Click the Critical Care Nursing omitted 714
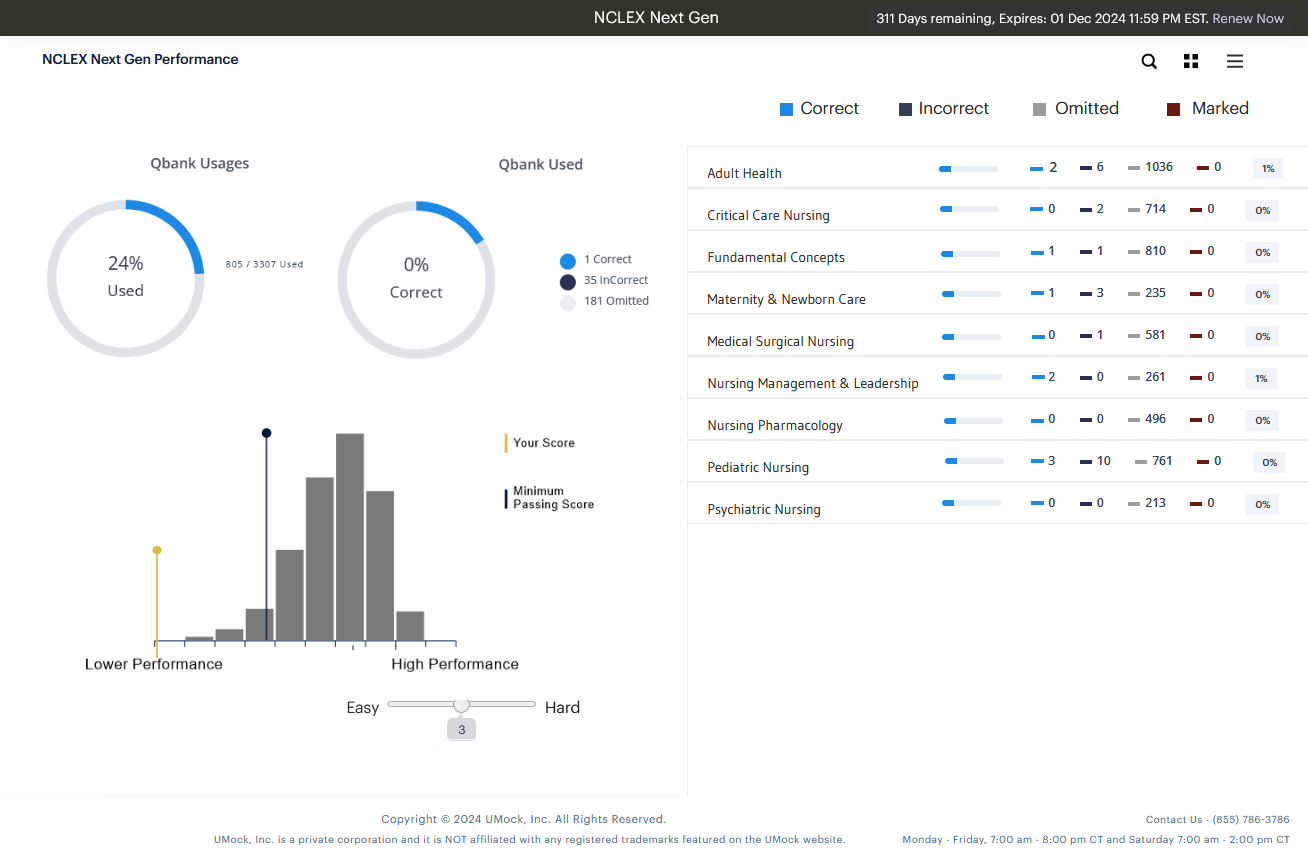The height and width of the screenshot is (858, 1308). [x=1156, y=209]
